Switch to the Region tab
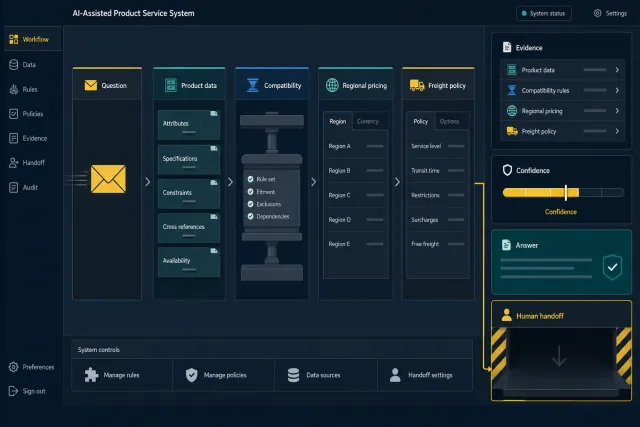Image resolution: width=640 pixels, height=427 pixels. tap(338, 121)
